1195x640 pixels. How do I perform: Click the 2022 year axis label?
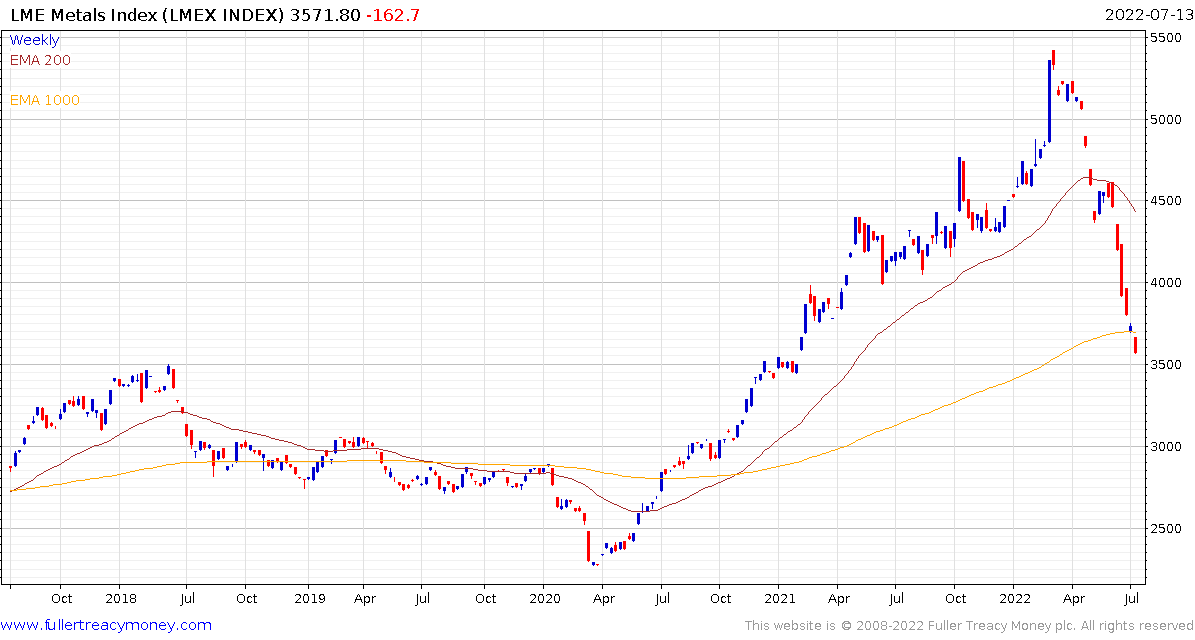pos(1014,598)
